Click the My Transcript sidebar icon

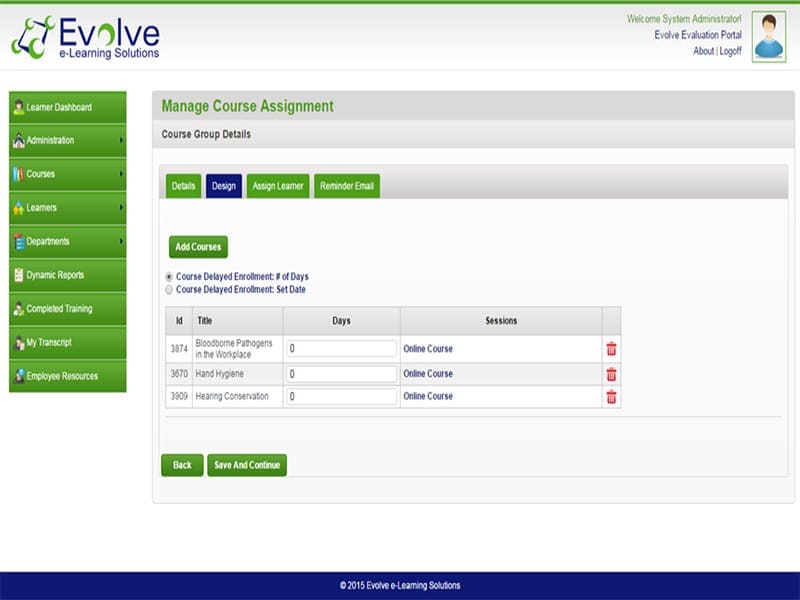[18, 343]
